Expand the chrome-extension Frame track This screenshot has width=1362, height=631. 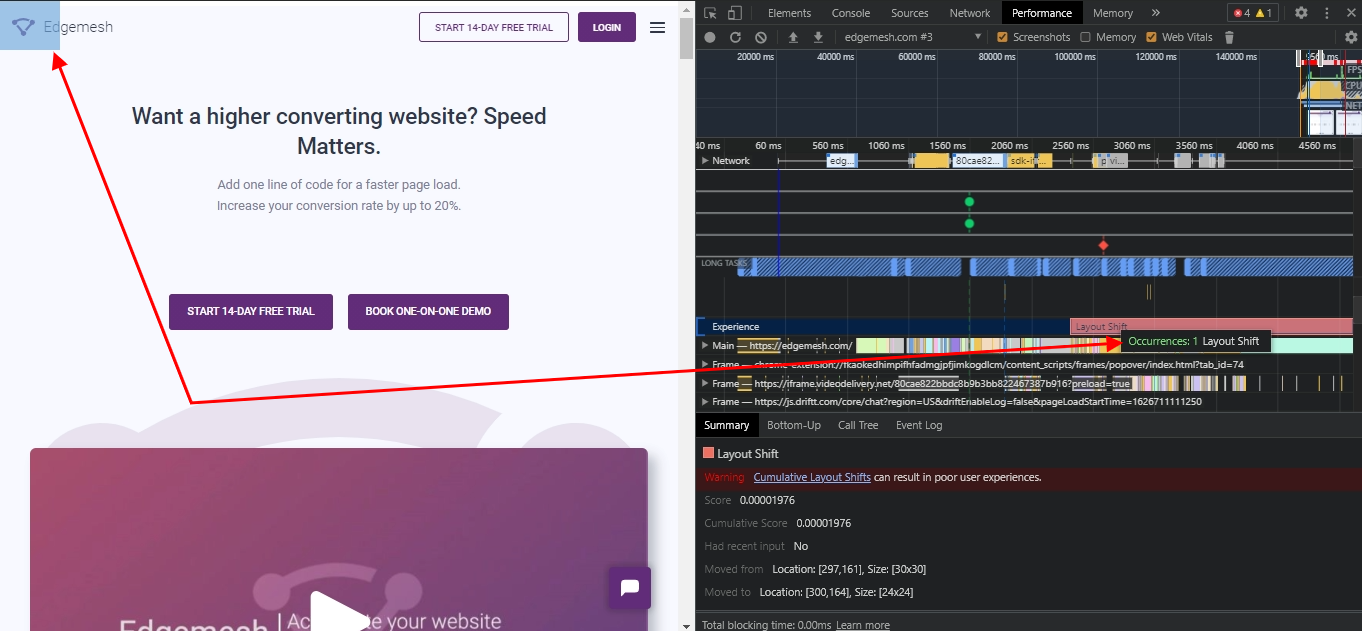(705, 365)
